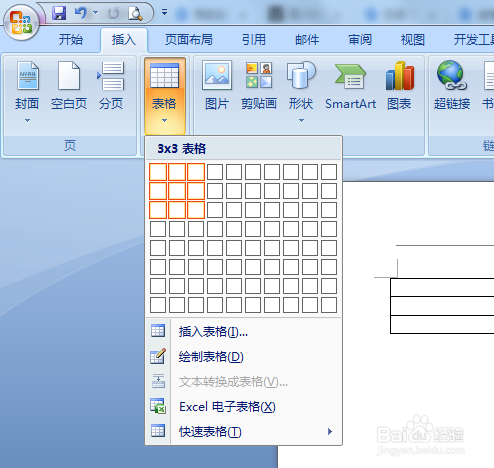
Task: Expand the 形状 dropdown arrow
Action: 301,120
